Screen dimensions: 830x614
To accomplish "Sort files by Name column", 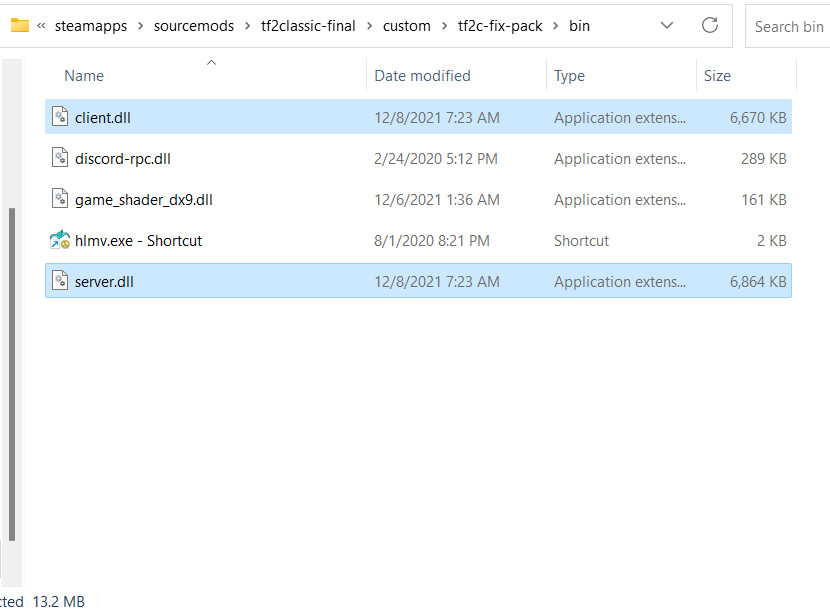I will [84, 76].
